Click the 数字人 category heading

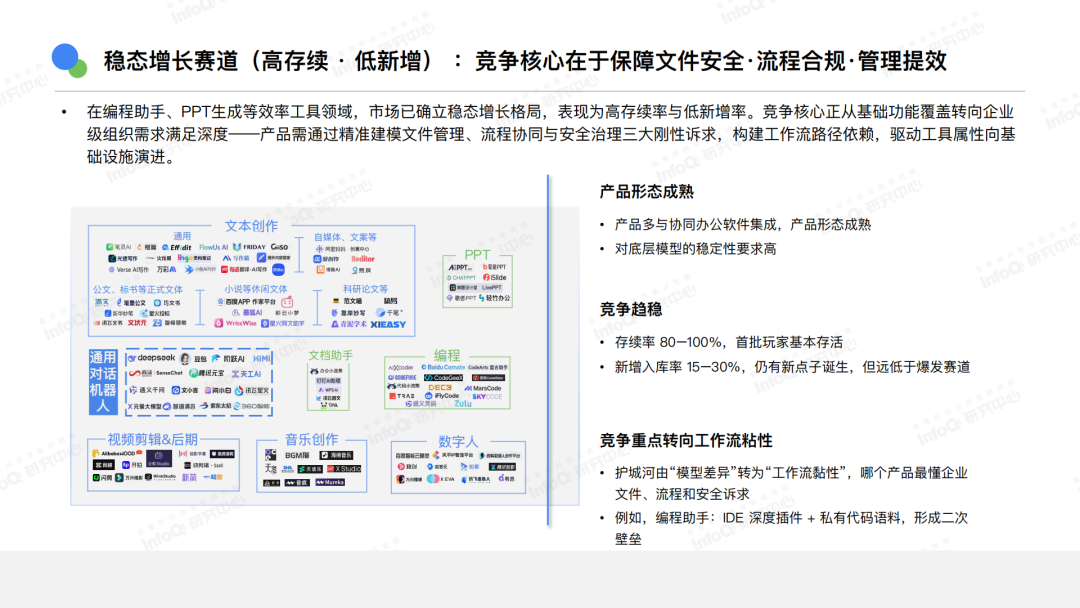(x=458, y=441)
